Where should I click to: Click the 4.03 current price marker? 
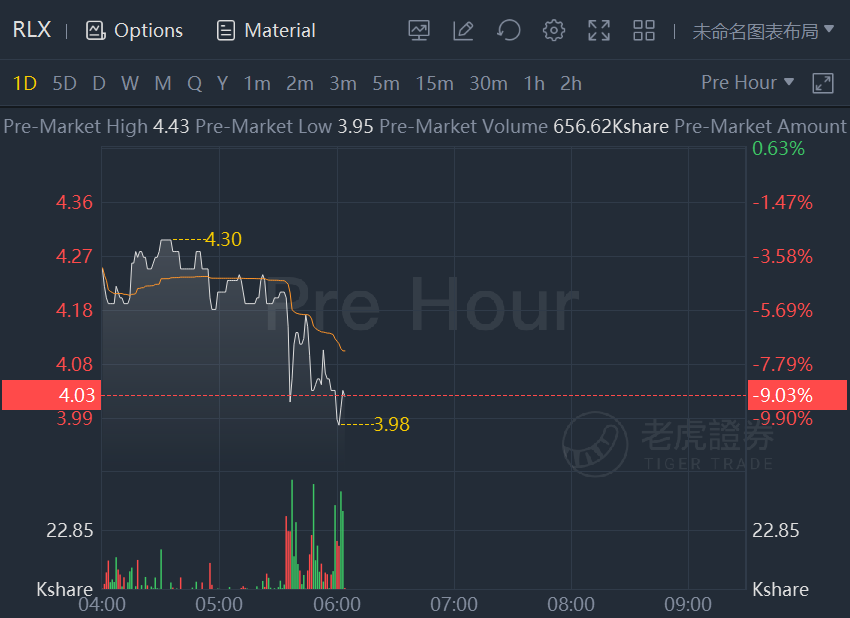(51, 395)
